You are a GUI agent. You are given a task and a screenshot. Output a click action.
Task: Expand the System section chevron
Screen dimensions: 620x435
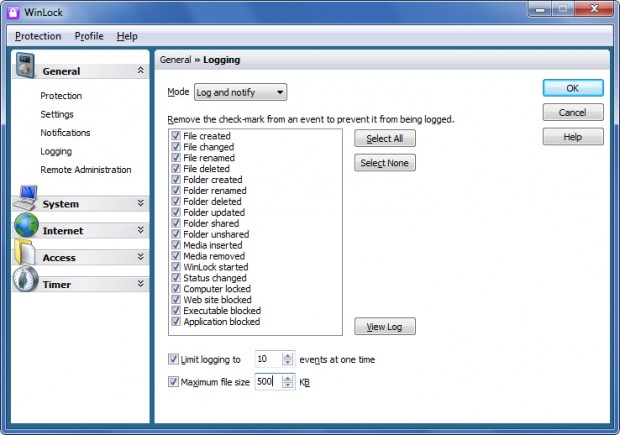coord(140,203)
